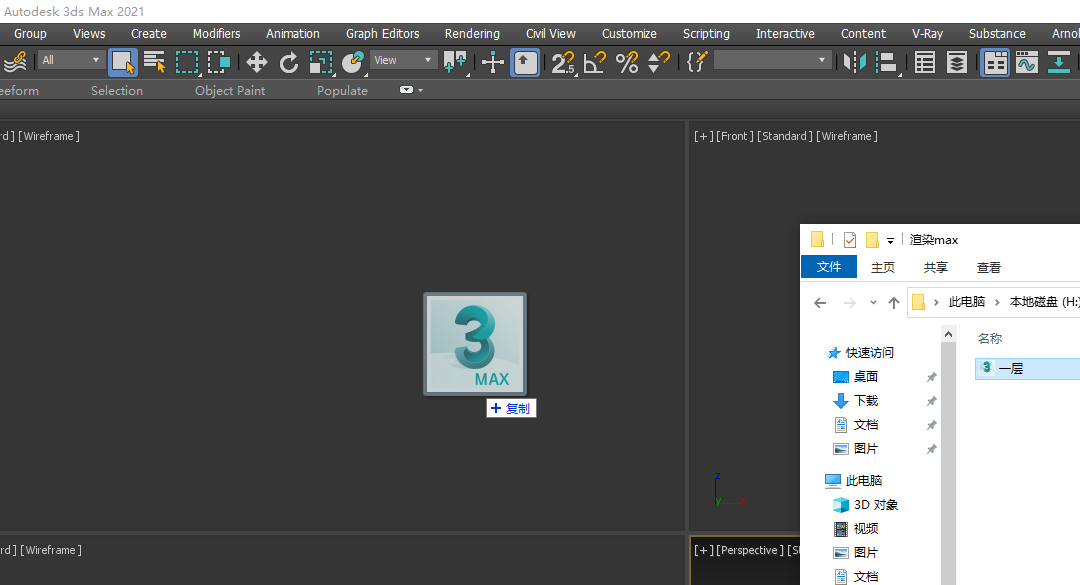
Task: Open the Customize menu
Action: click(629, 34)
